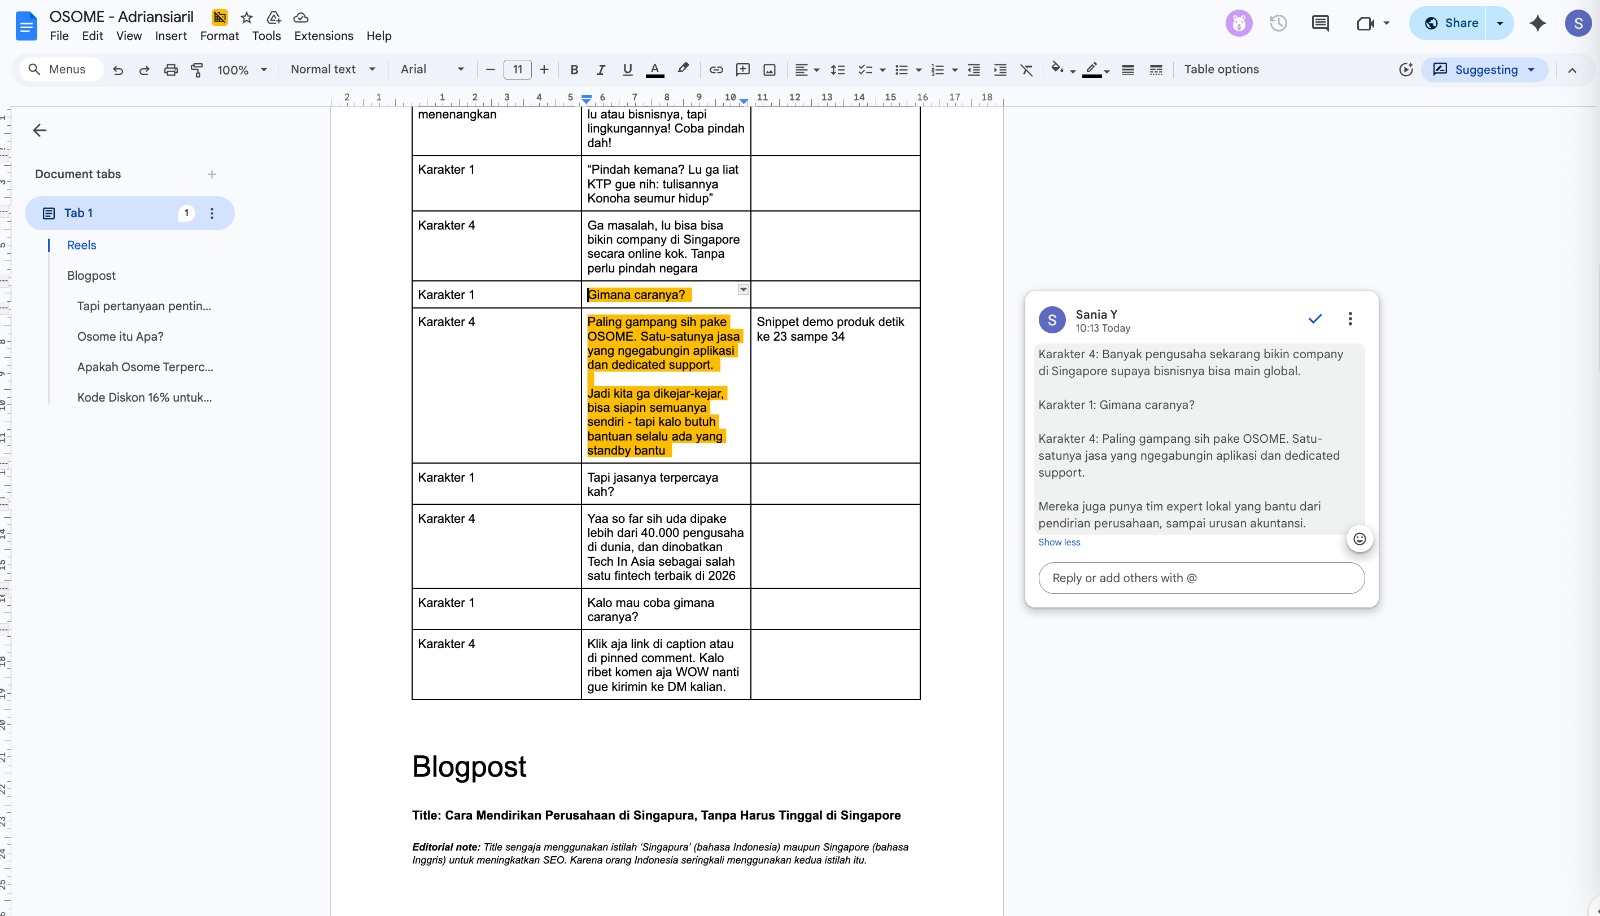The width and height of the screenshot is (1600, 916).
Task: Toggle bold formatting
Action: [x=574, y=70]
